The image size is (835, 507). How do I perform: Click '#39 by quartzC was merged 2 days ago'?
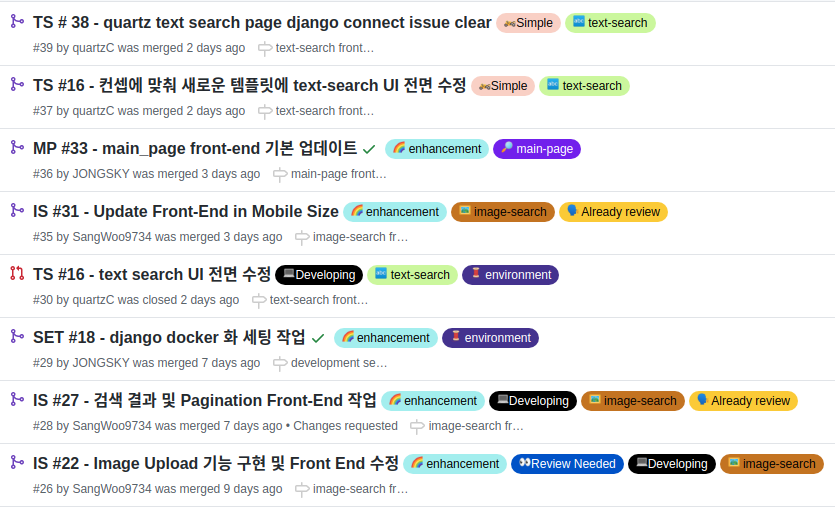(x=139, y=48)
